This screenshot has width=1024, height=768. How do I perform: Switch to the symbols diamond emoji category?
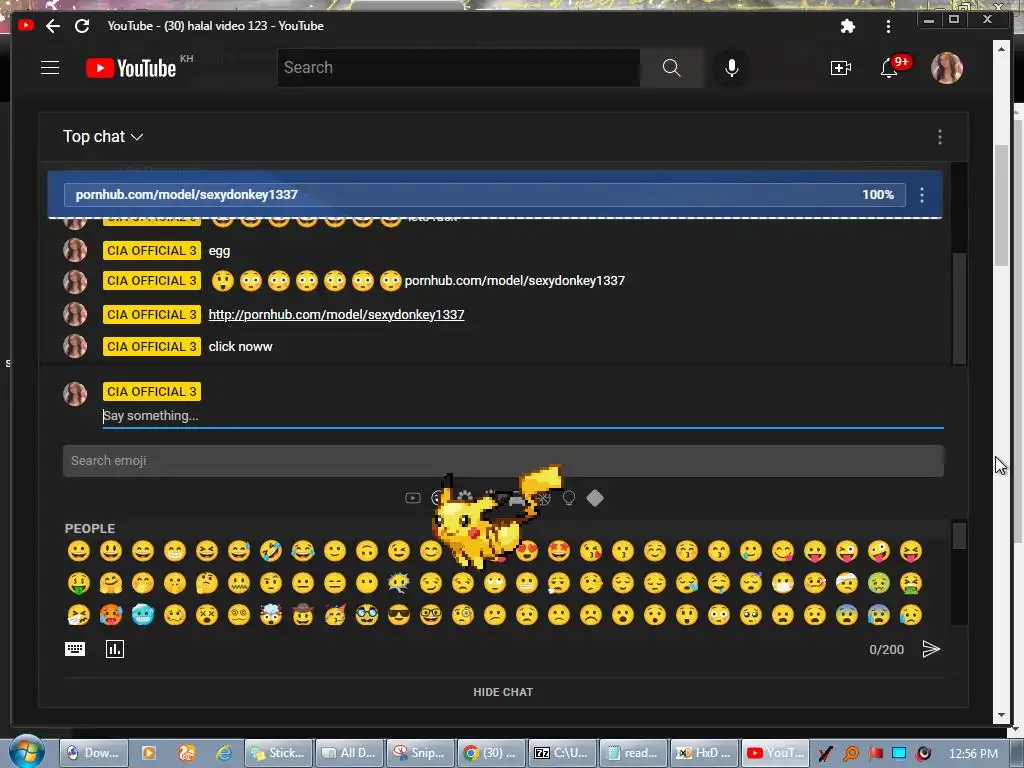click(x=594, y=498)
